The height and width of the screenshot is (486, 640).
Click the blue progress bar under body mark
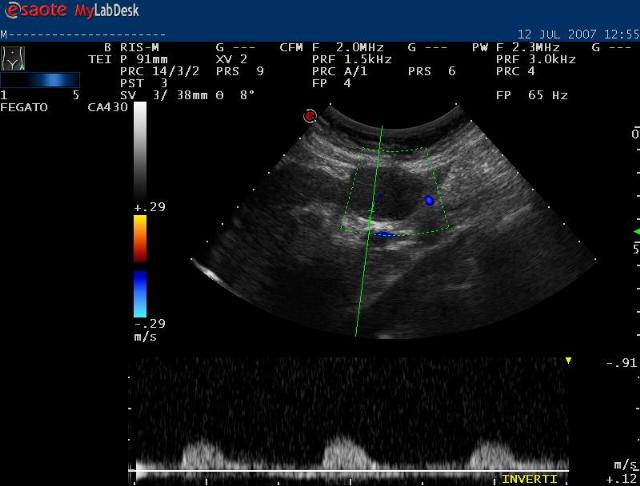[x=40, y=80]
